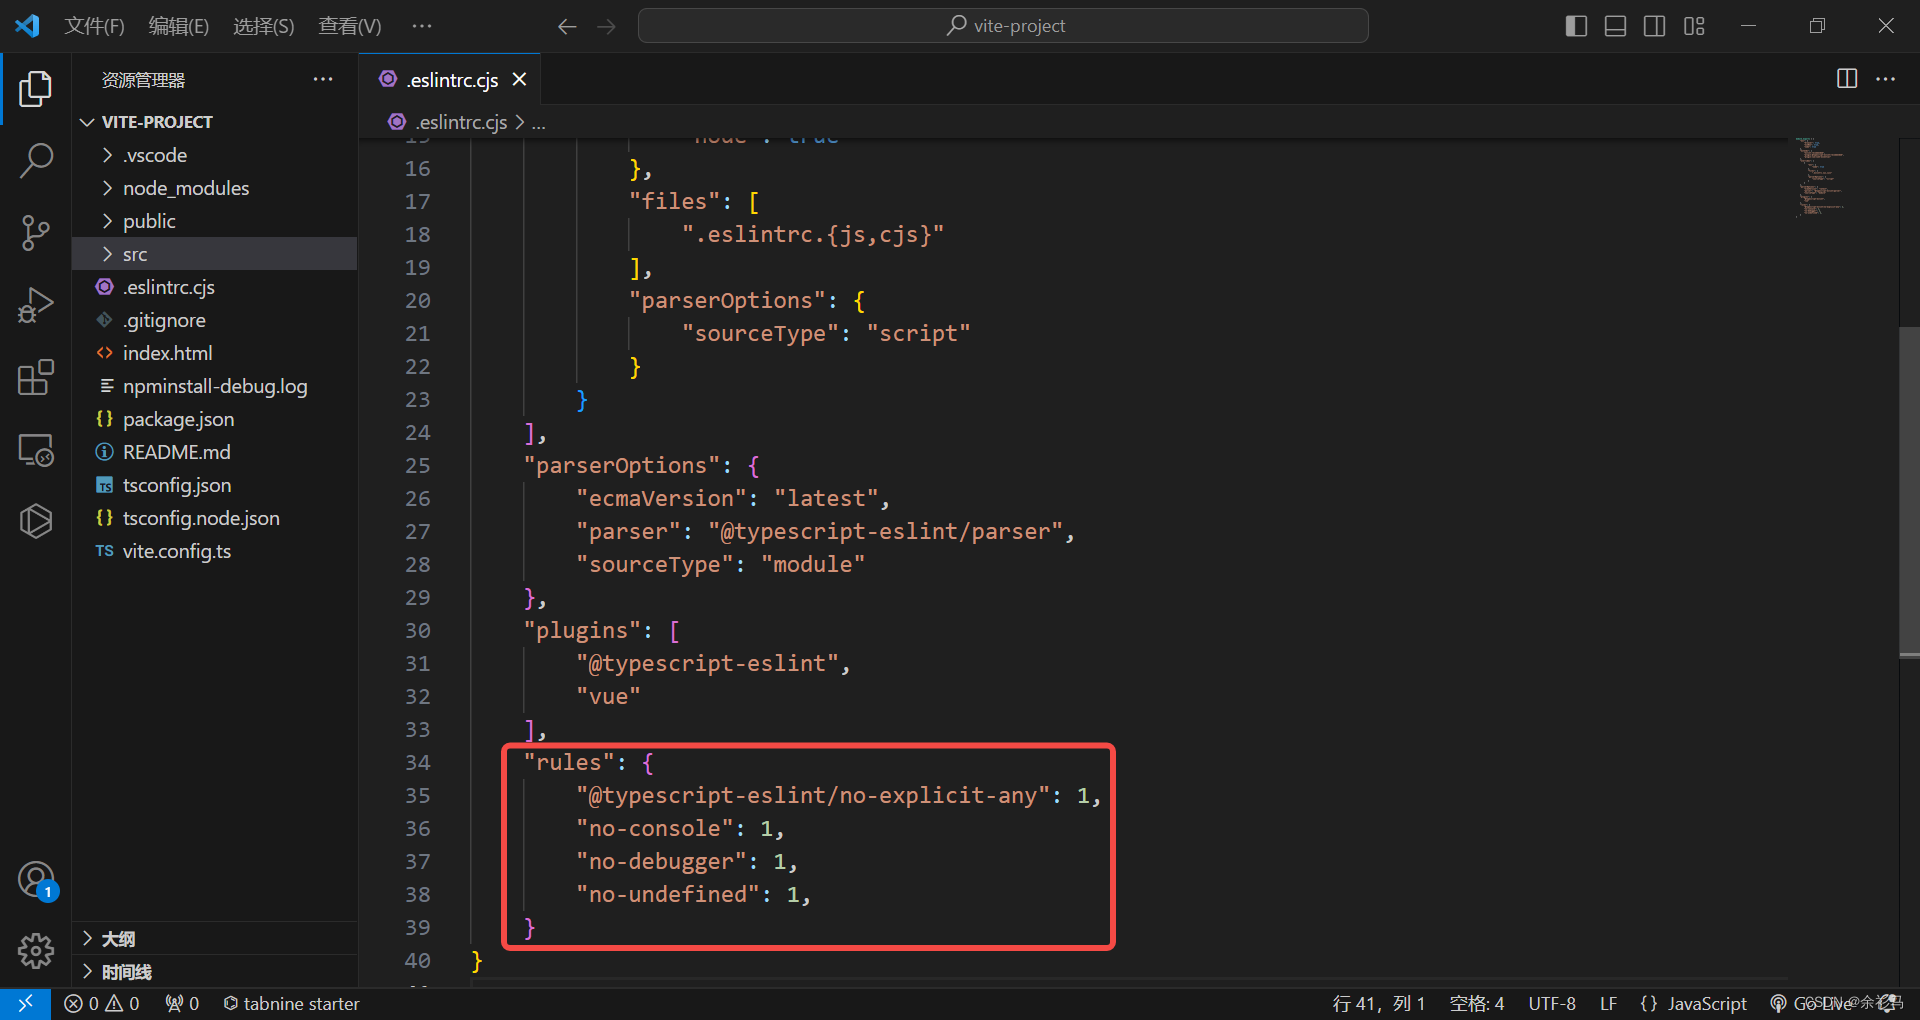Open the Search view icon
The height and width of the screenshot is (1020, 1920).
(x=36, y=160)
